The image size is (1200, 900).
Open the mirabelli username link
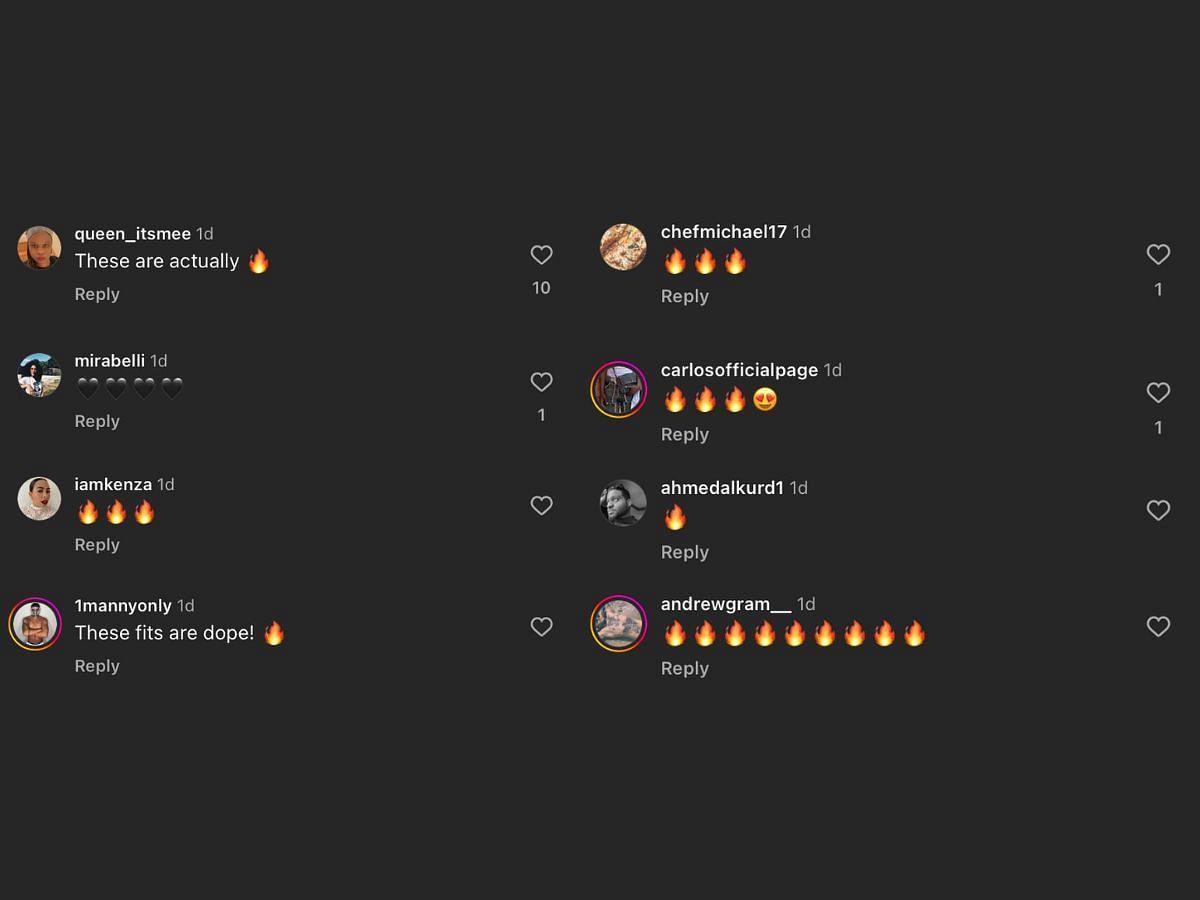pyautogui.click(x=110, y=360)
